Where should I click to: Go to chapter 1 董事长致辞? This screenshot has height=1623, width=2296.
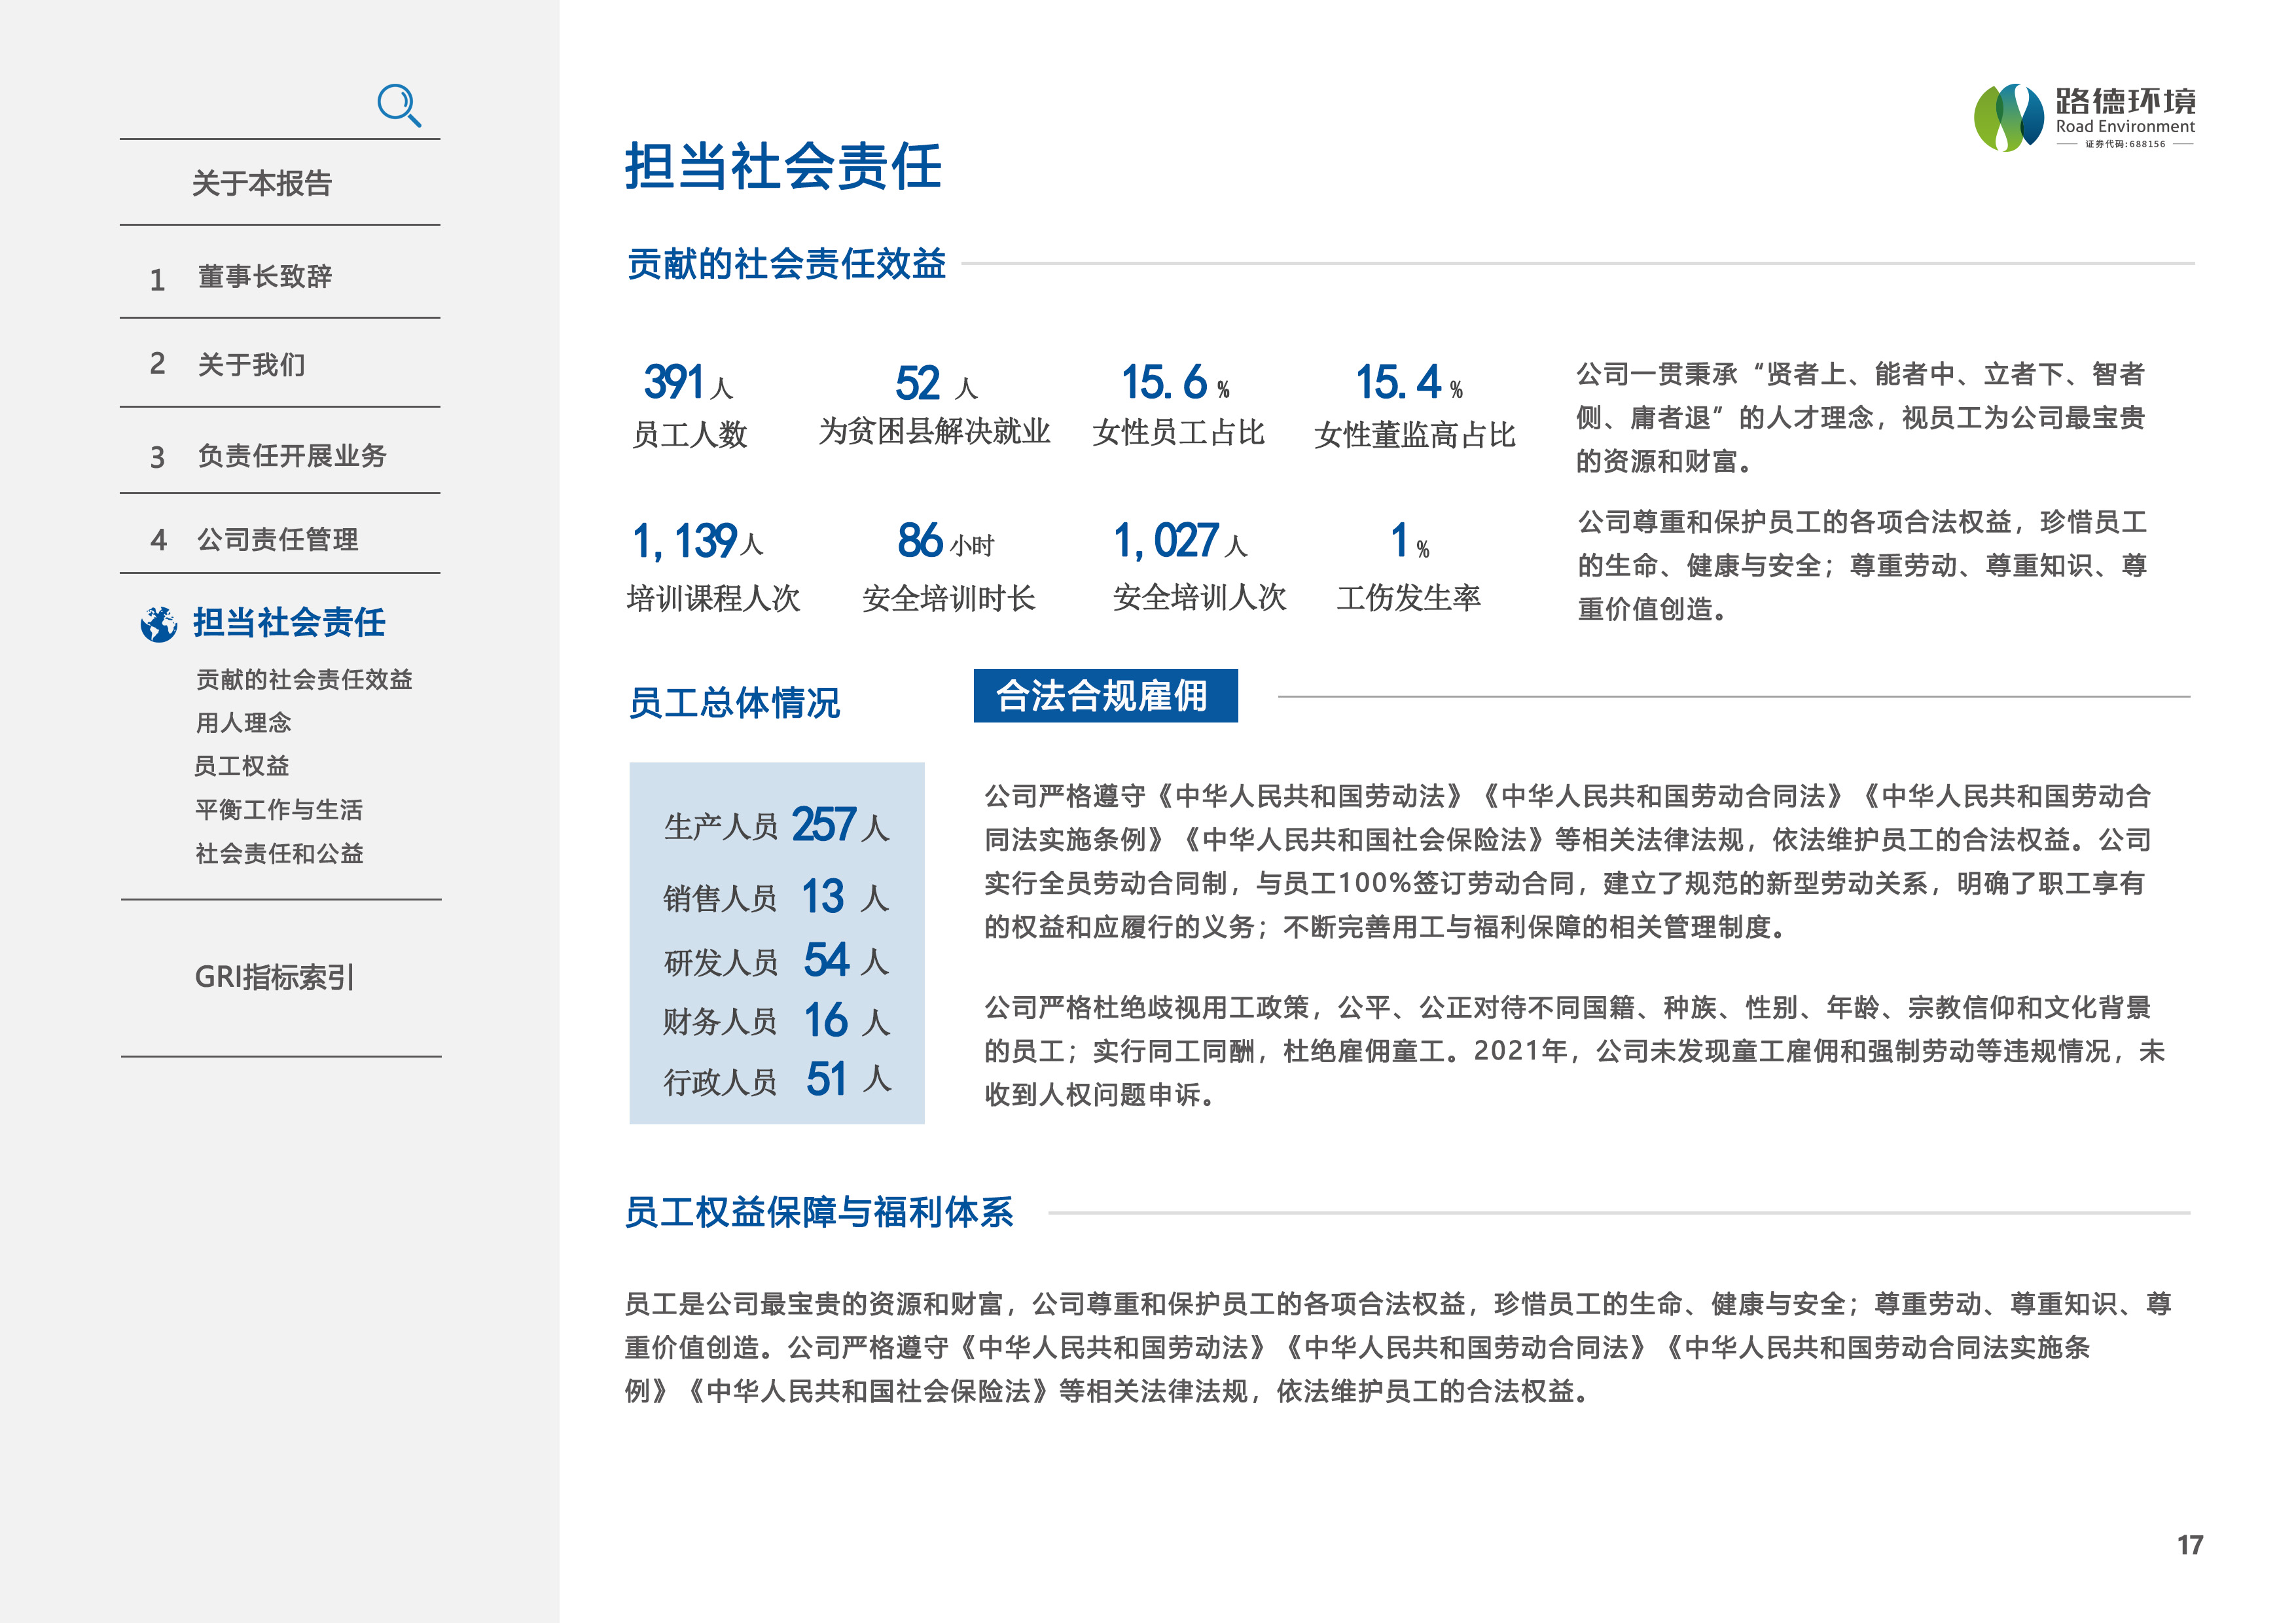coord(264,277)
